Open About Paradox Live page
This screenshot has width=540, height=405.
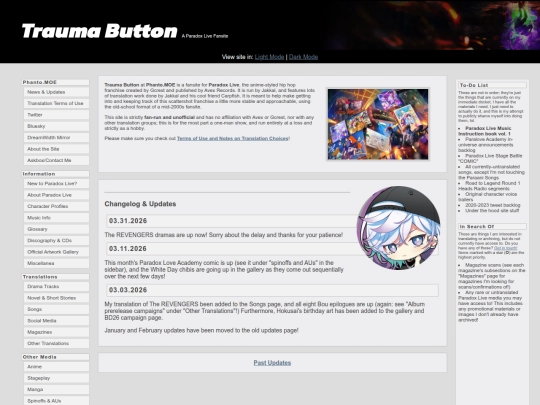click(x=56, y=195)
